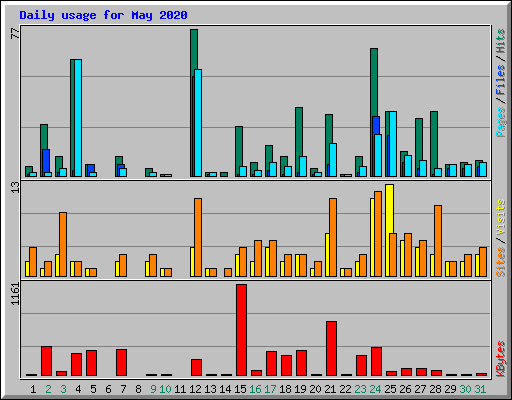
Task: Click the orange sites bar for day 3
Action: [63, 244]
